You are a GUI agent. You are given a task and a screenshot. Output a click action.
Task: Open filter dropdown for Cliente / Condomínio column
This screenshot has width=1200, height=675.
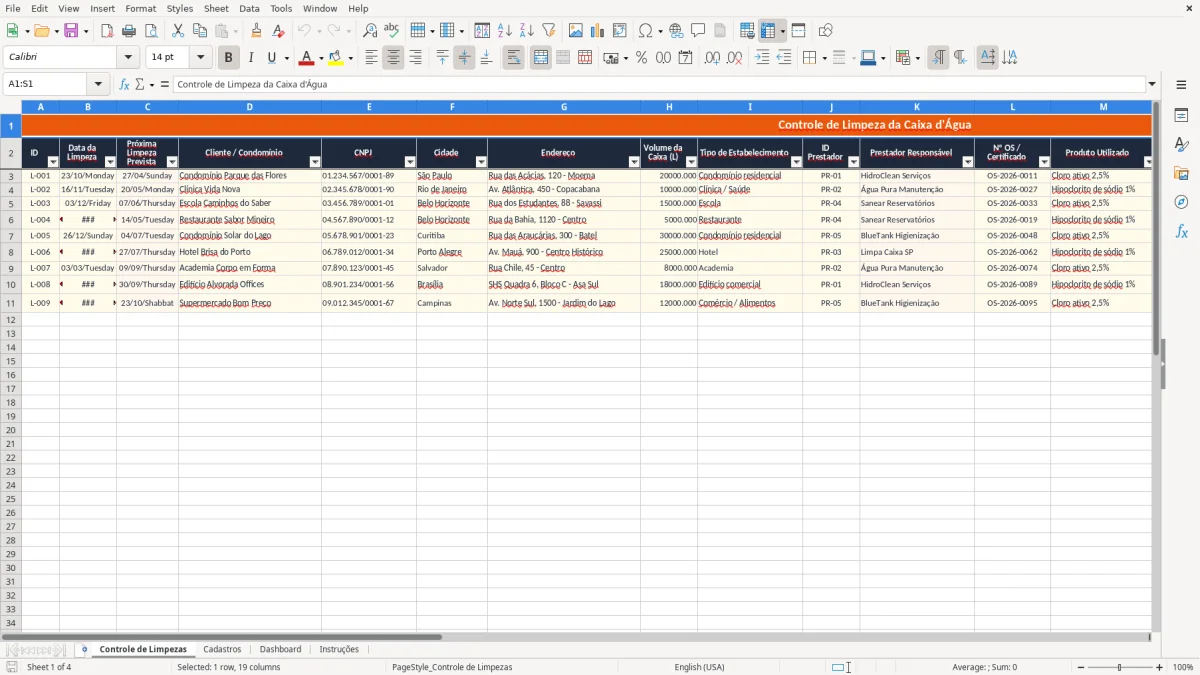click(x=315, y=162)
